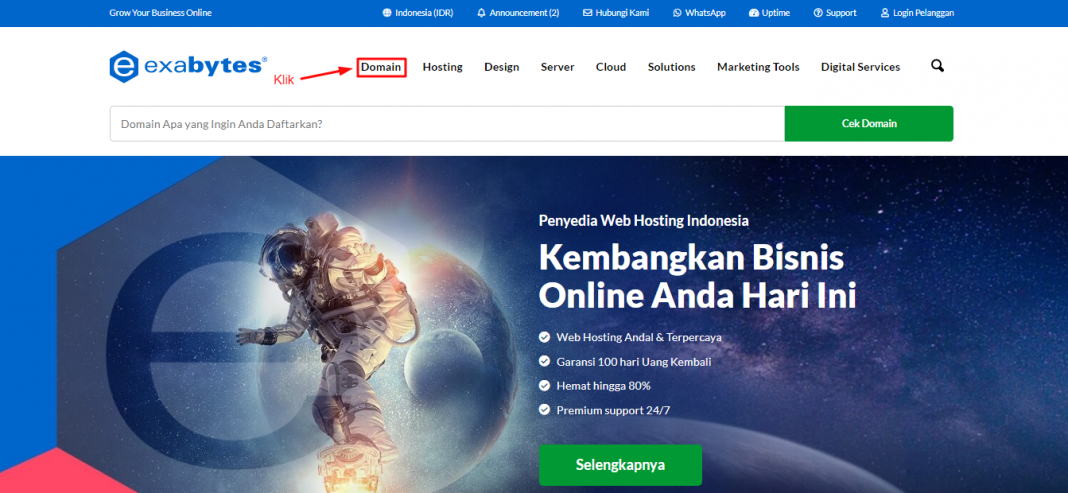The image size is (1068, 493).
Task: Click the 'Garansi 100 hari Uang Kembali' text
Action: coord(633,362)
